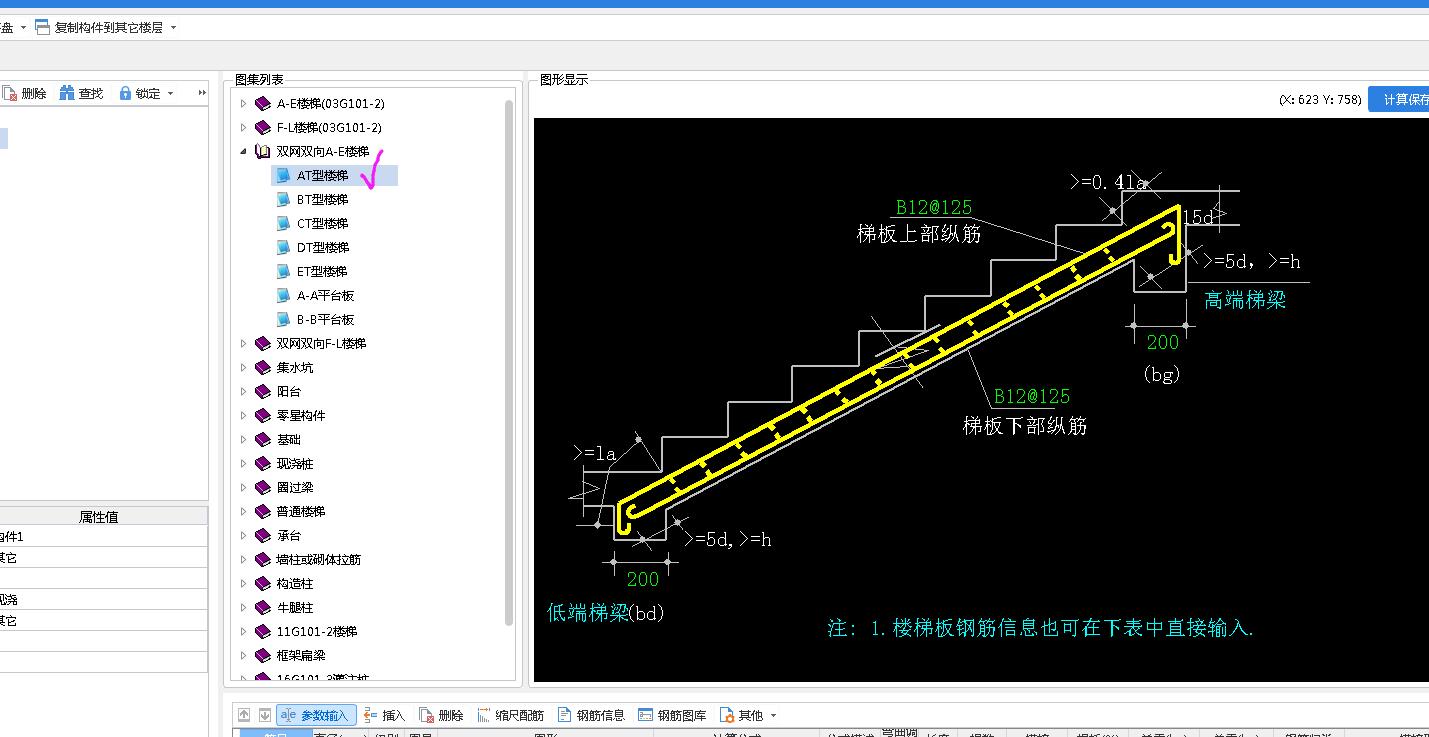Click the 牛腿柱 book icon
This screenshot has height=737, width=1429.
pos(263,607)
